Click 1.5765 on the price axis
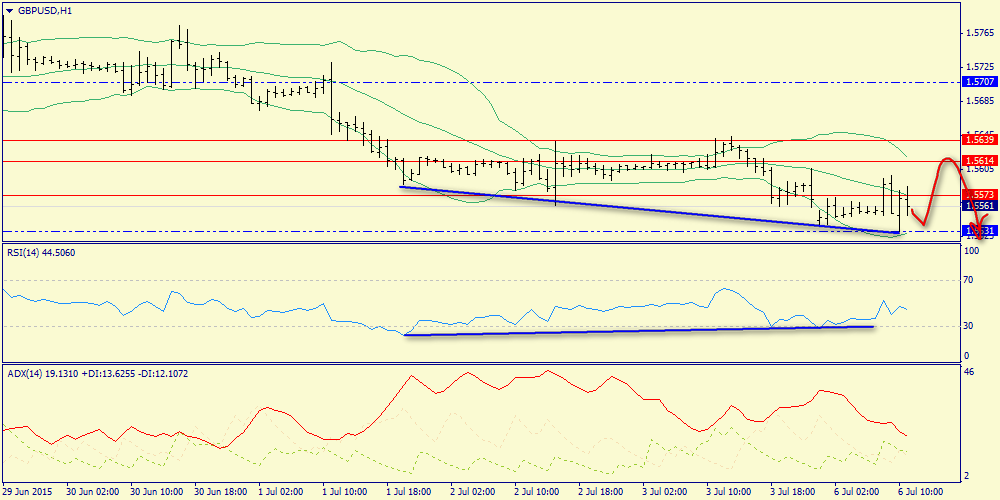 point(979,33)
